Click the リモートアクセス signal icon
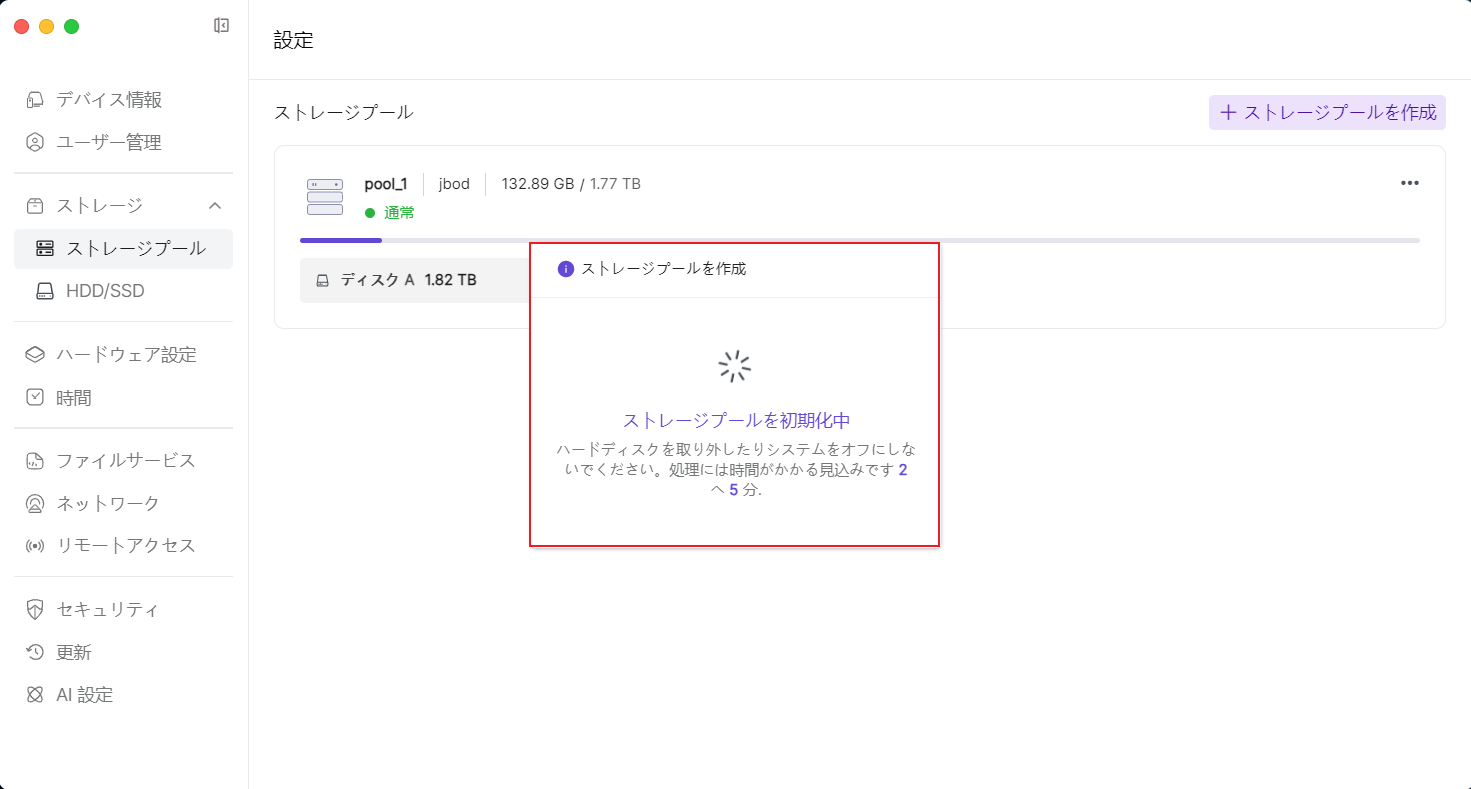The width and height of the screenshot is (1471, 789). (x=35, y=546)
